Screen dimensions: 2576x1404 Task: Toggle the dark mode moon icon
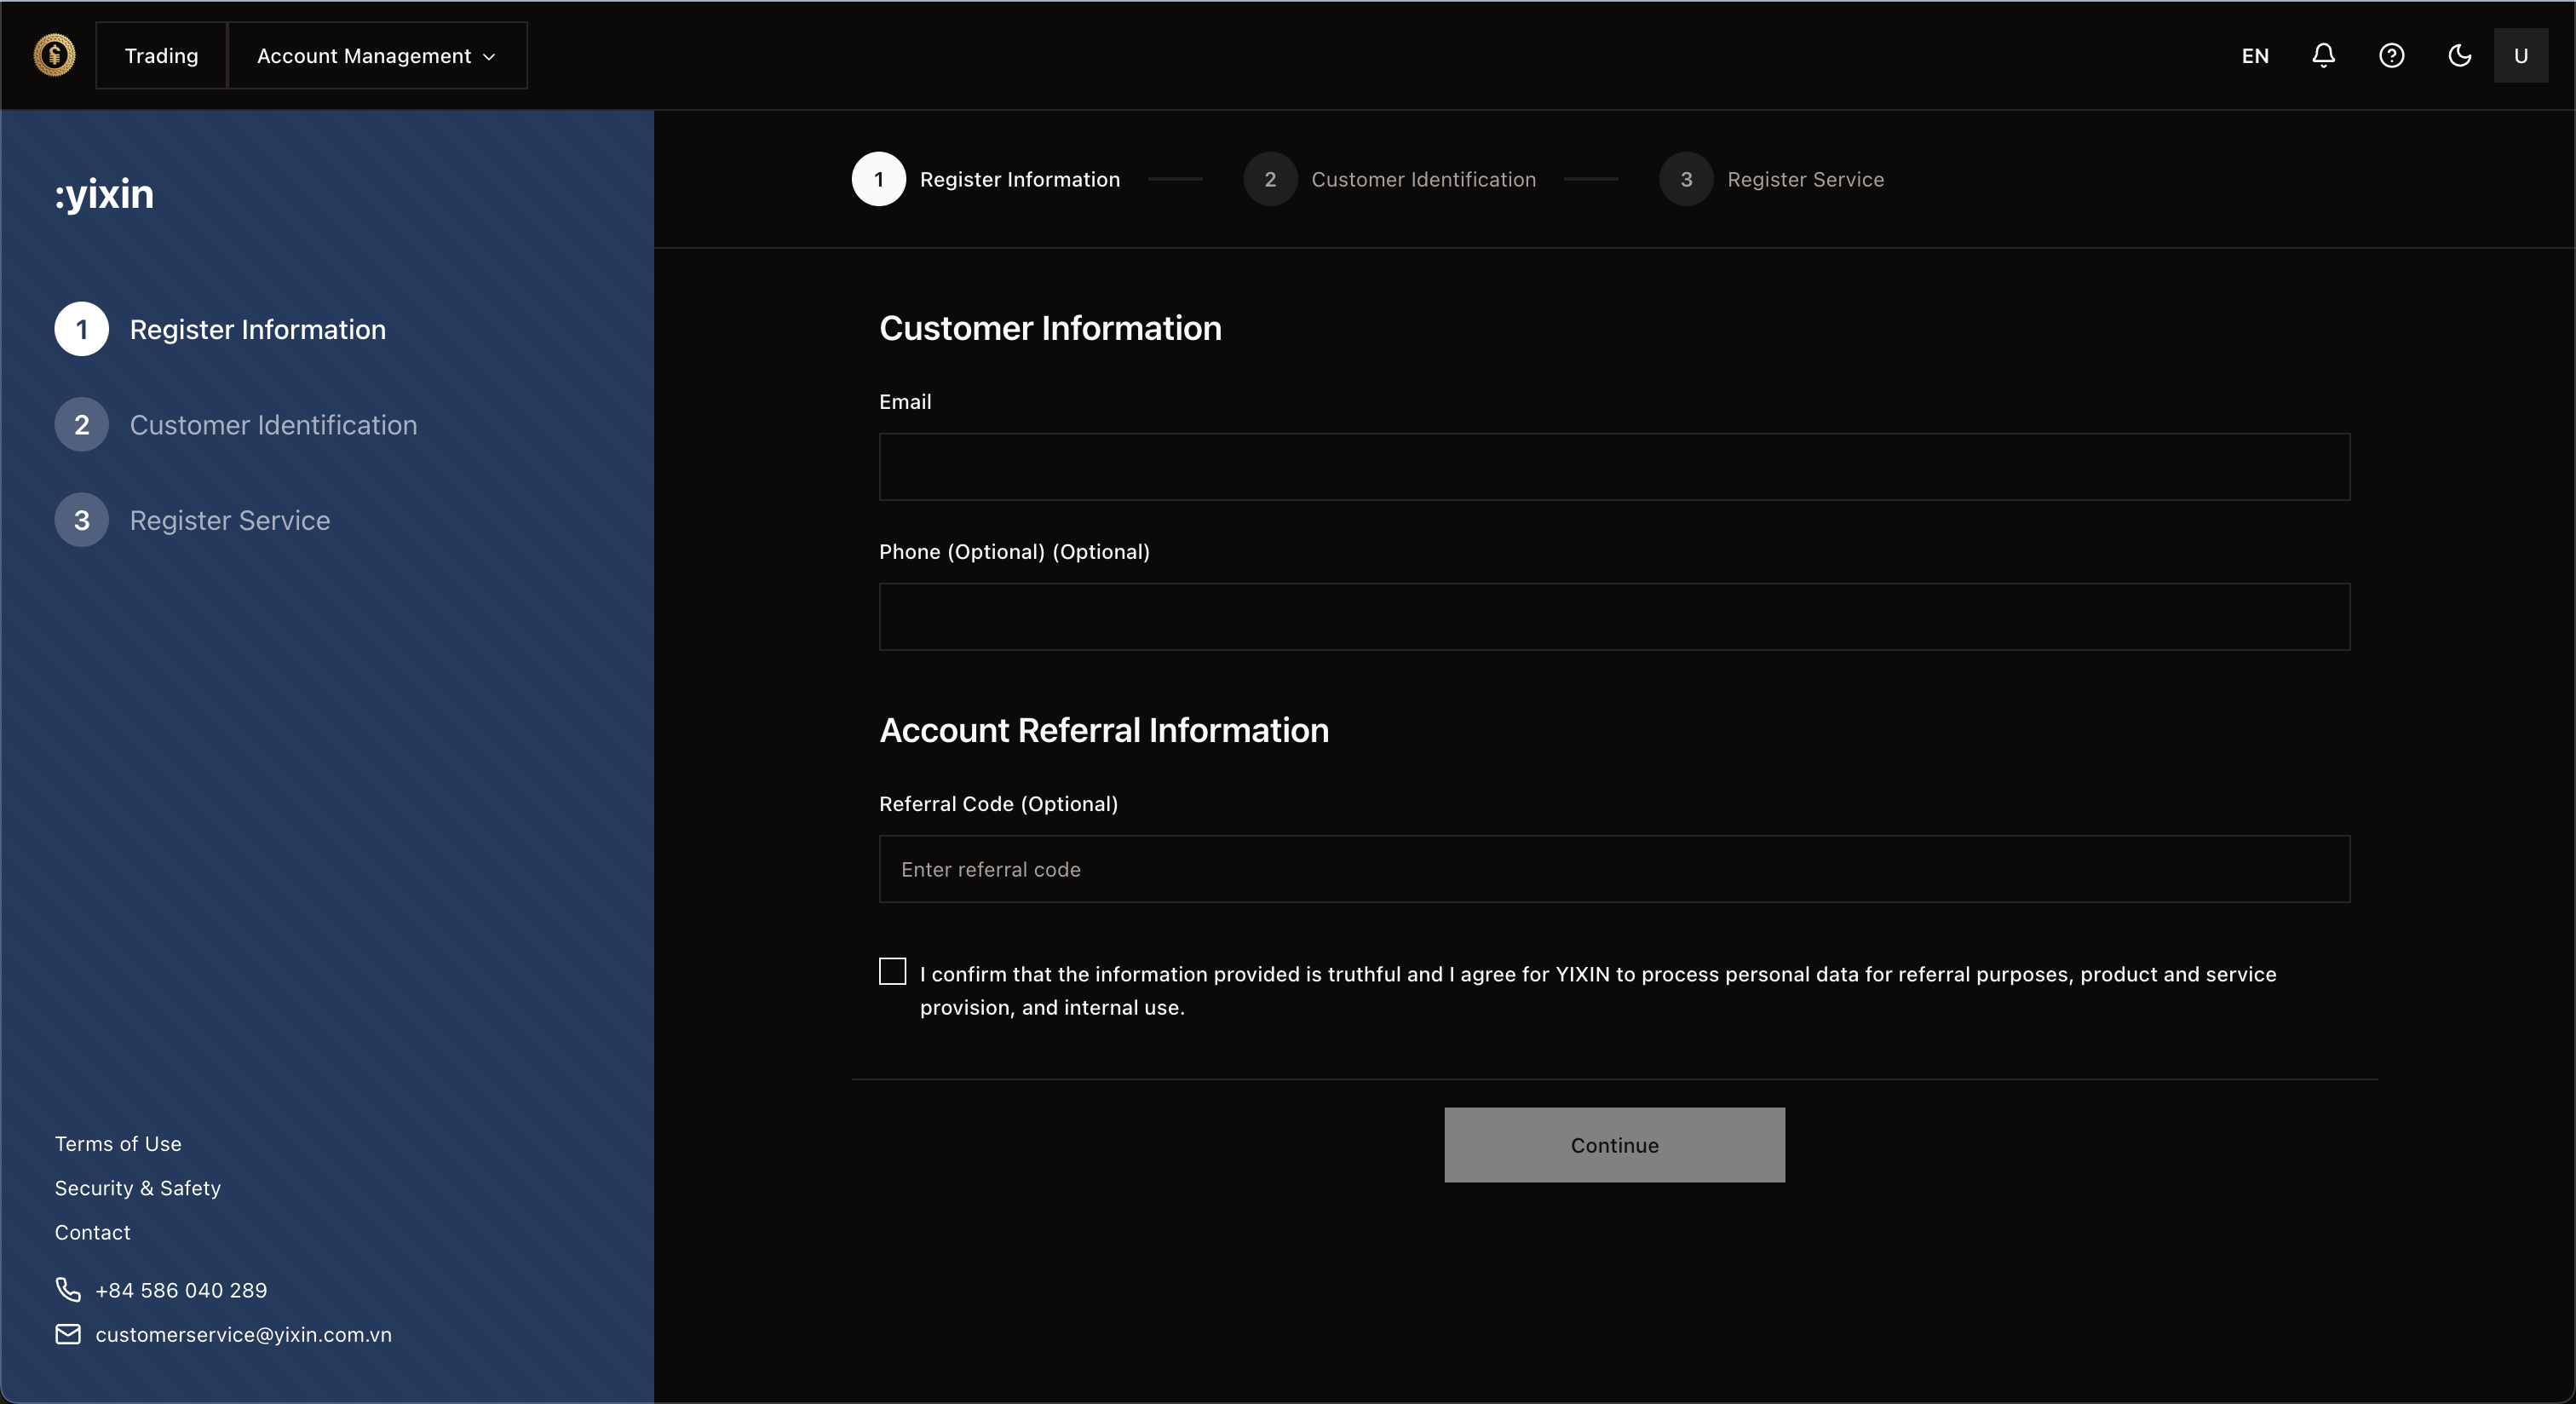pos(2459,55)
